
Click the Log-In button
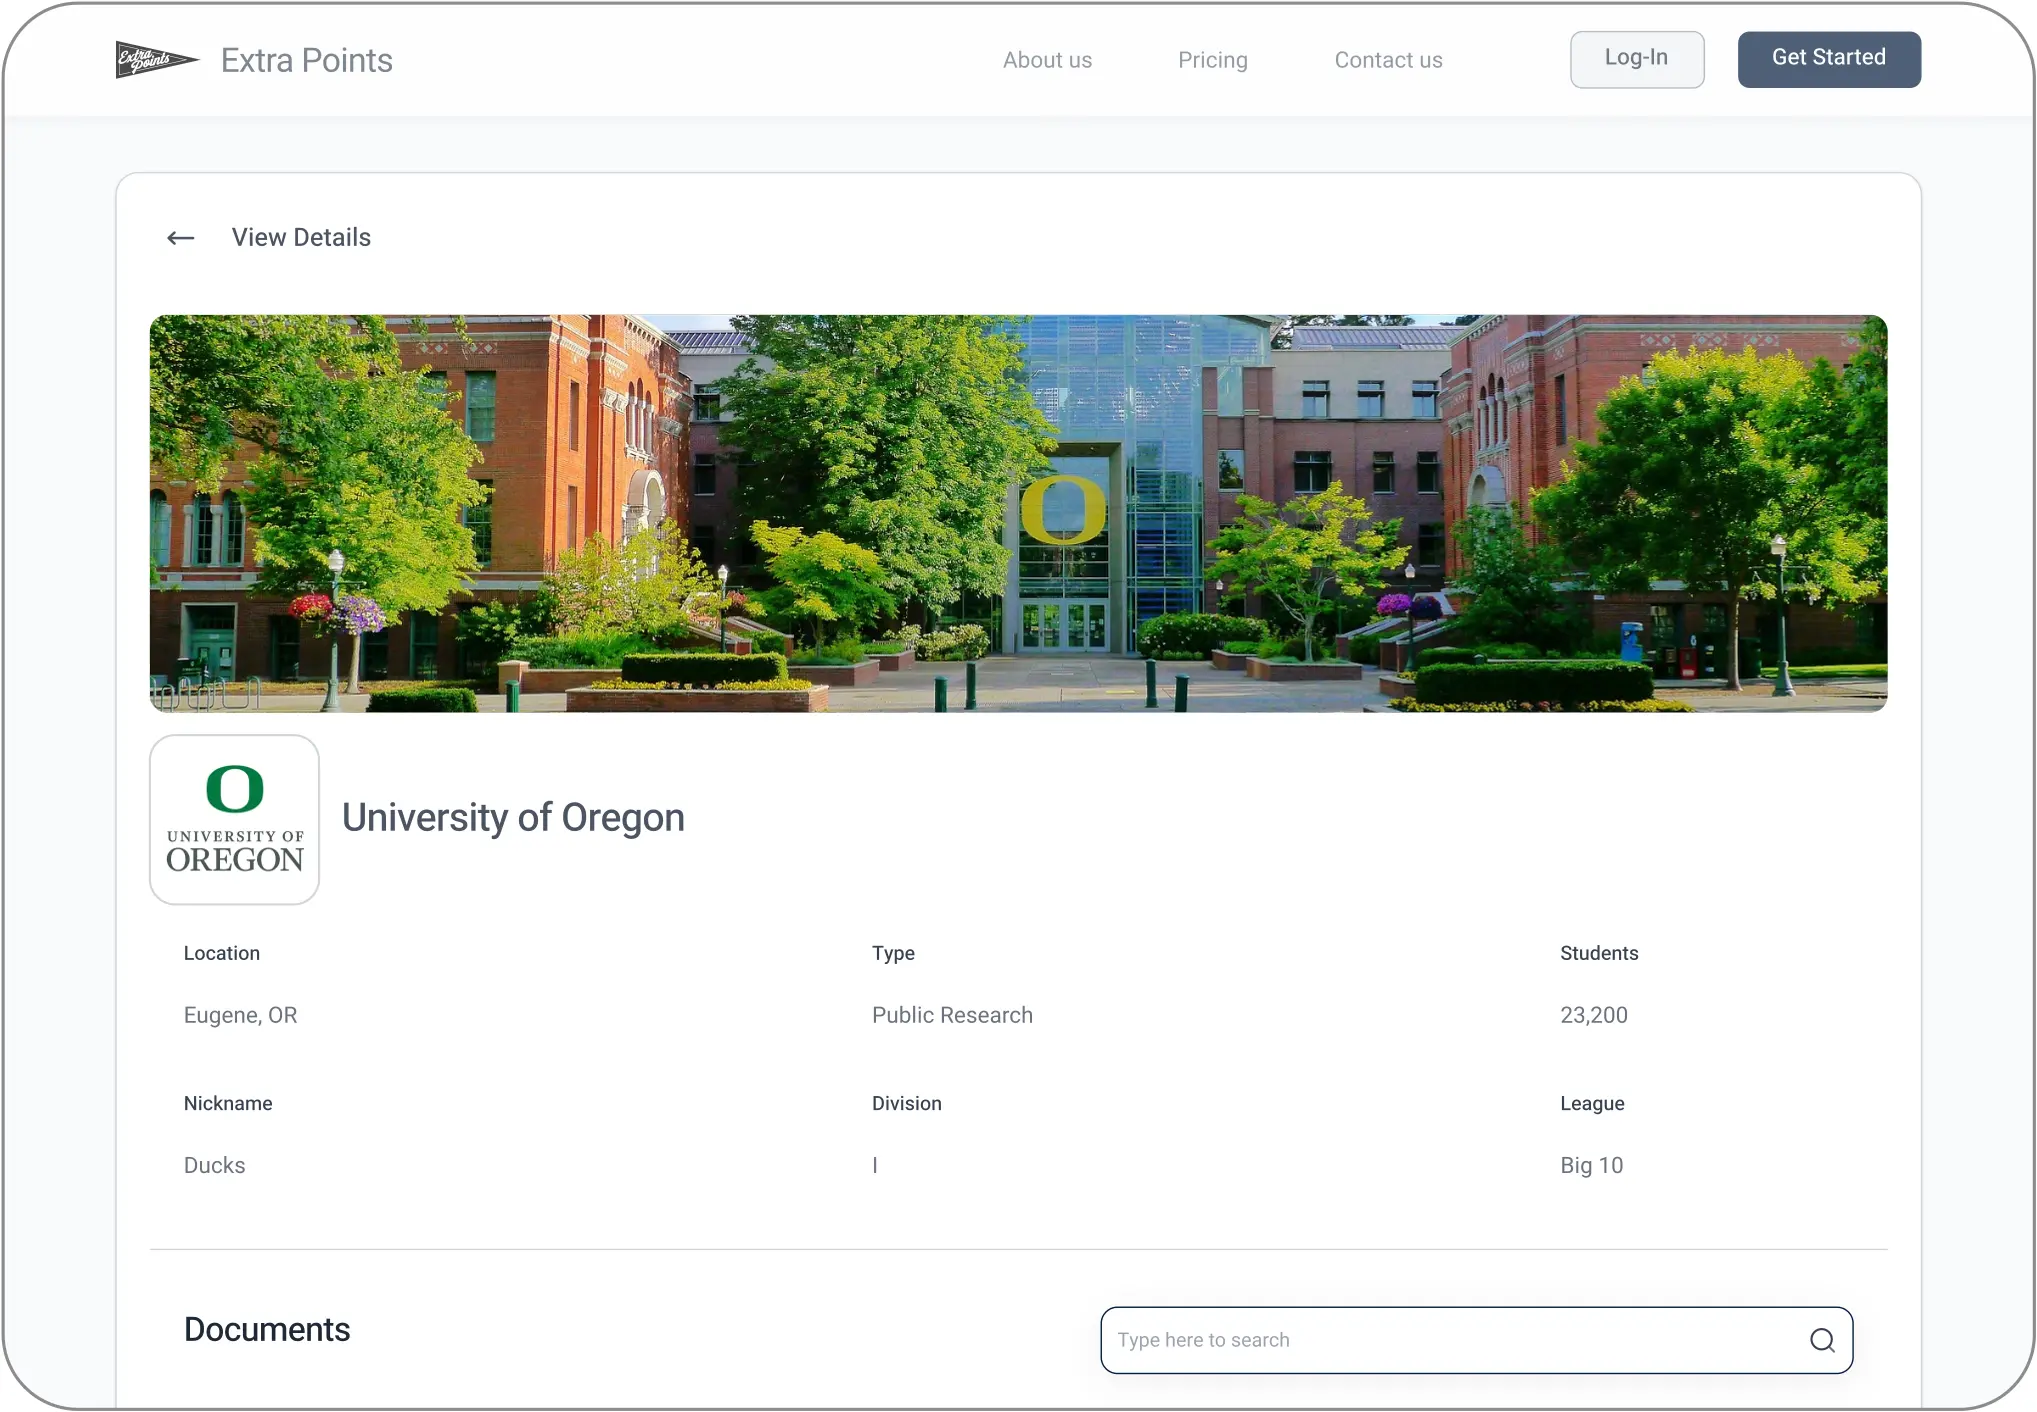[x=1637, y=59]
